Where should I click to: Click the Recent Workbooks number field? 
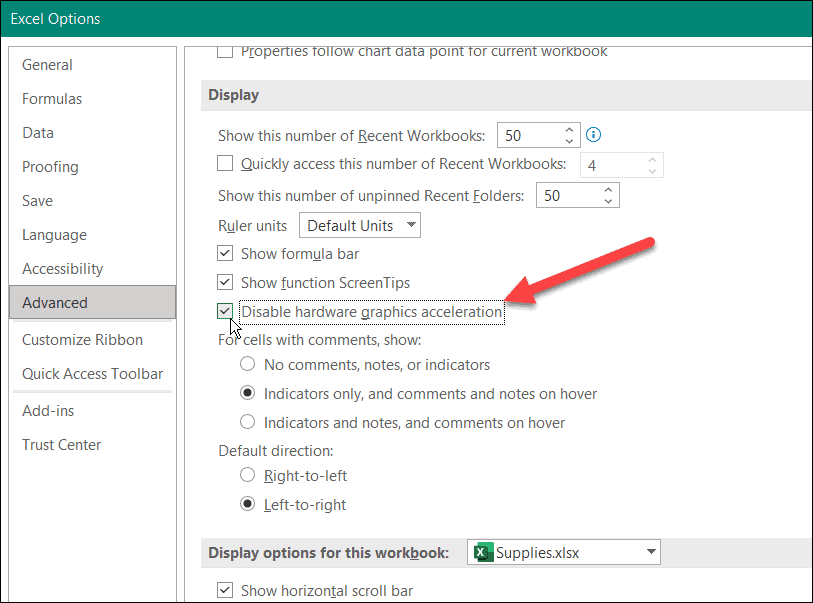[x=527, y=135]
